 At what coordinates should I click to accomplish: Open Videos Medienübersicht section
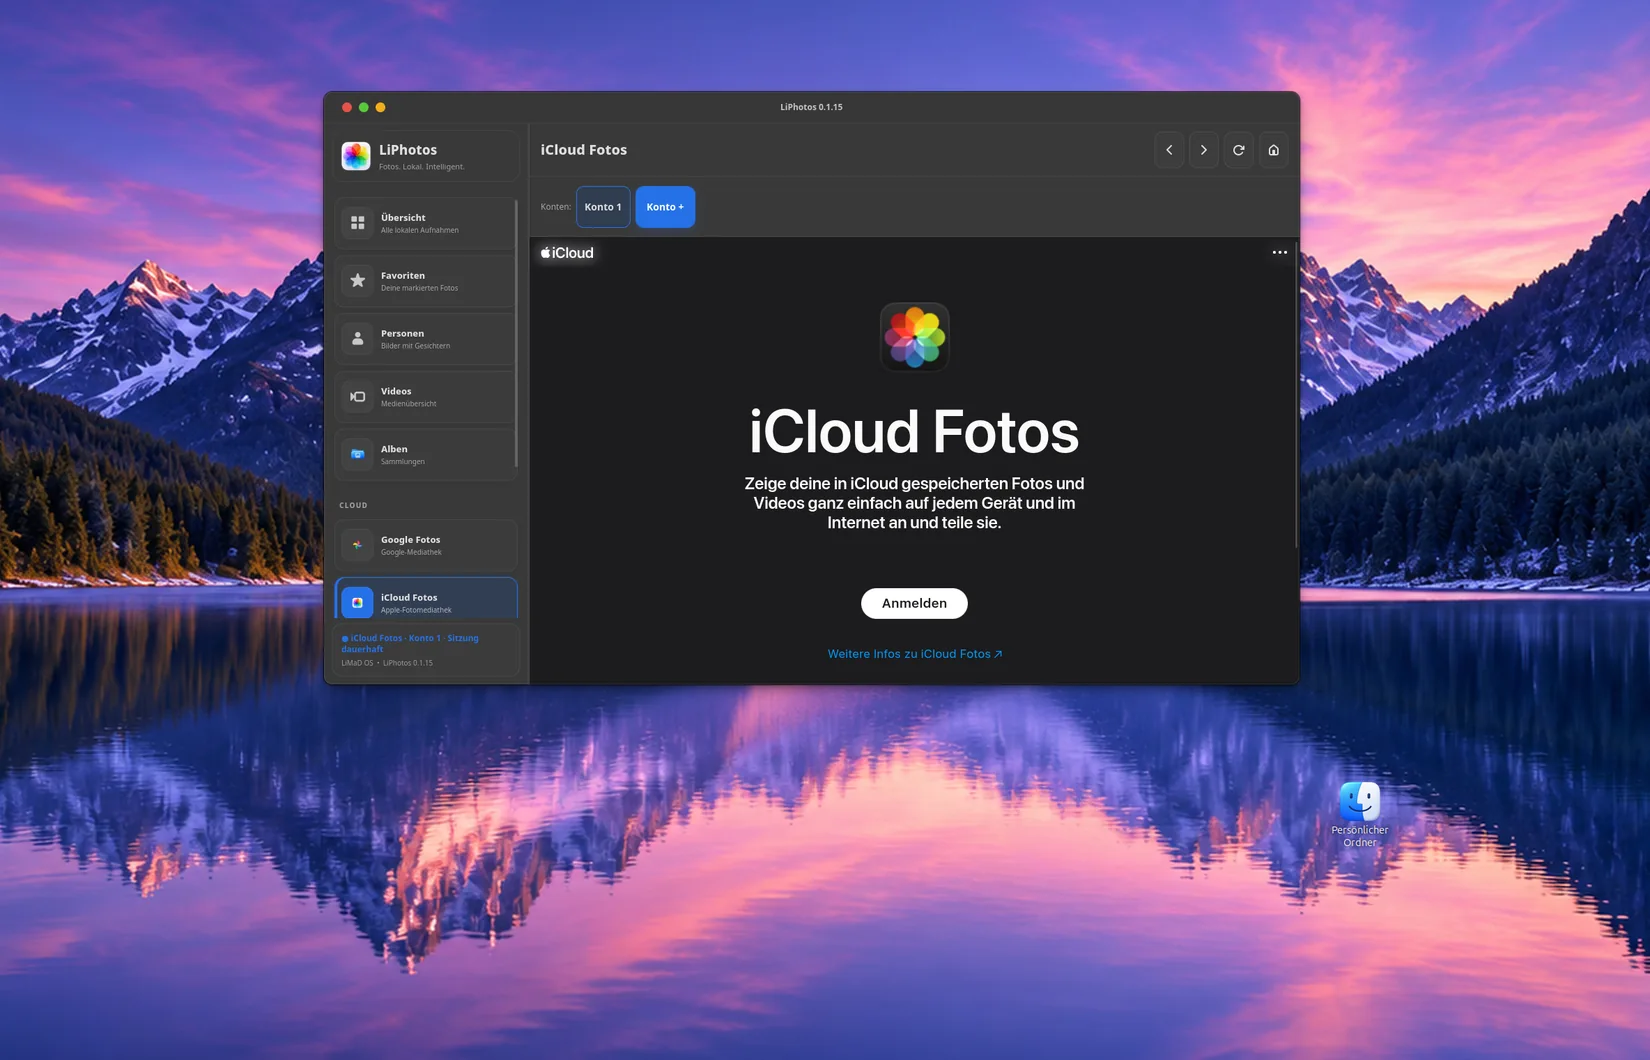point(426,397)
